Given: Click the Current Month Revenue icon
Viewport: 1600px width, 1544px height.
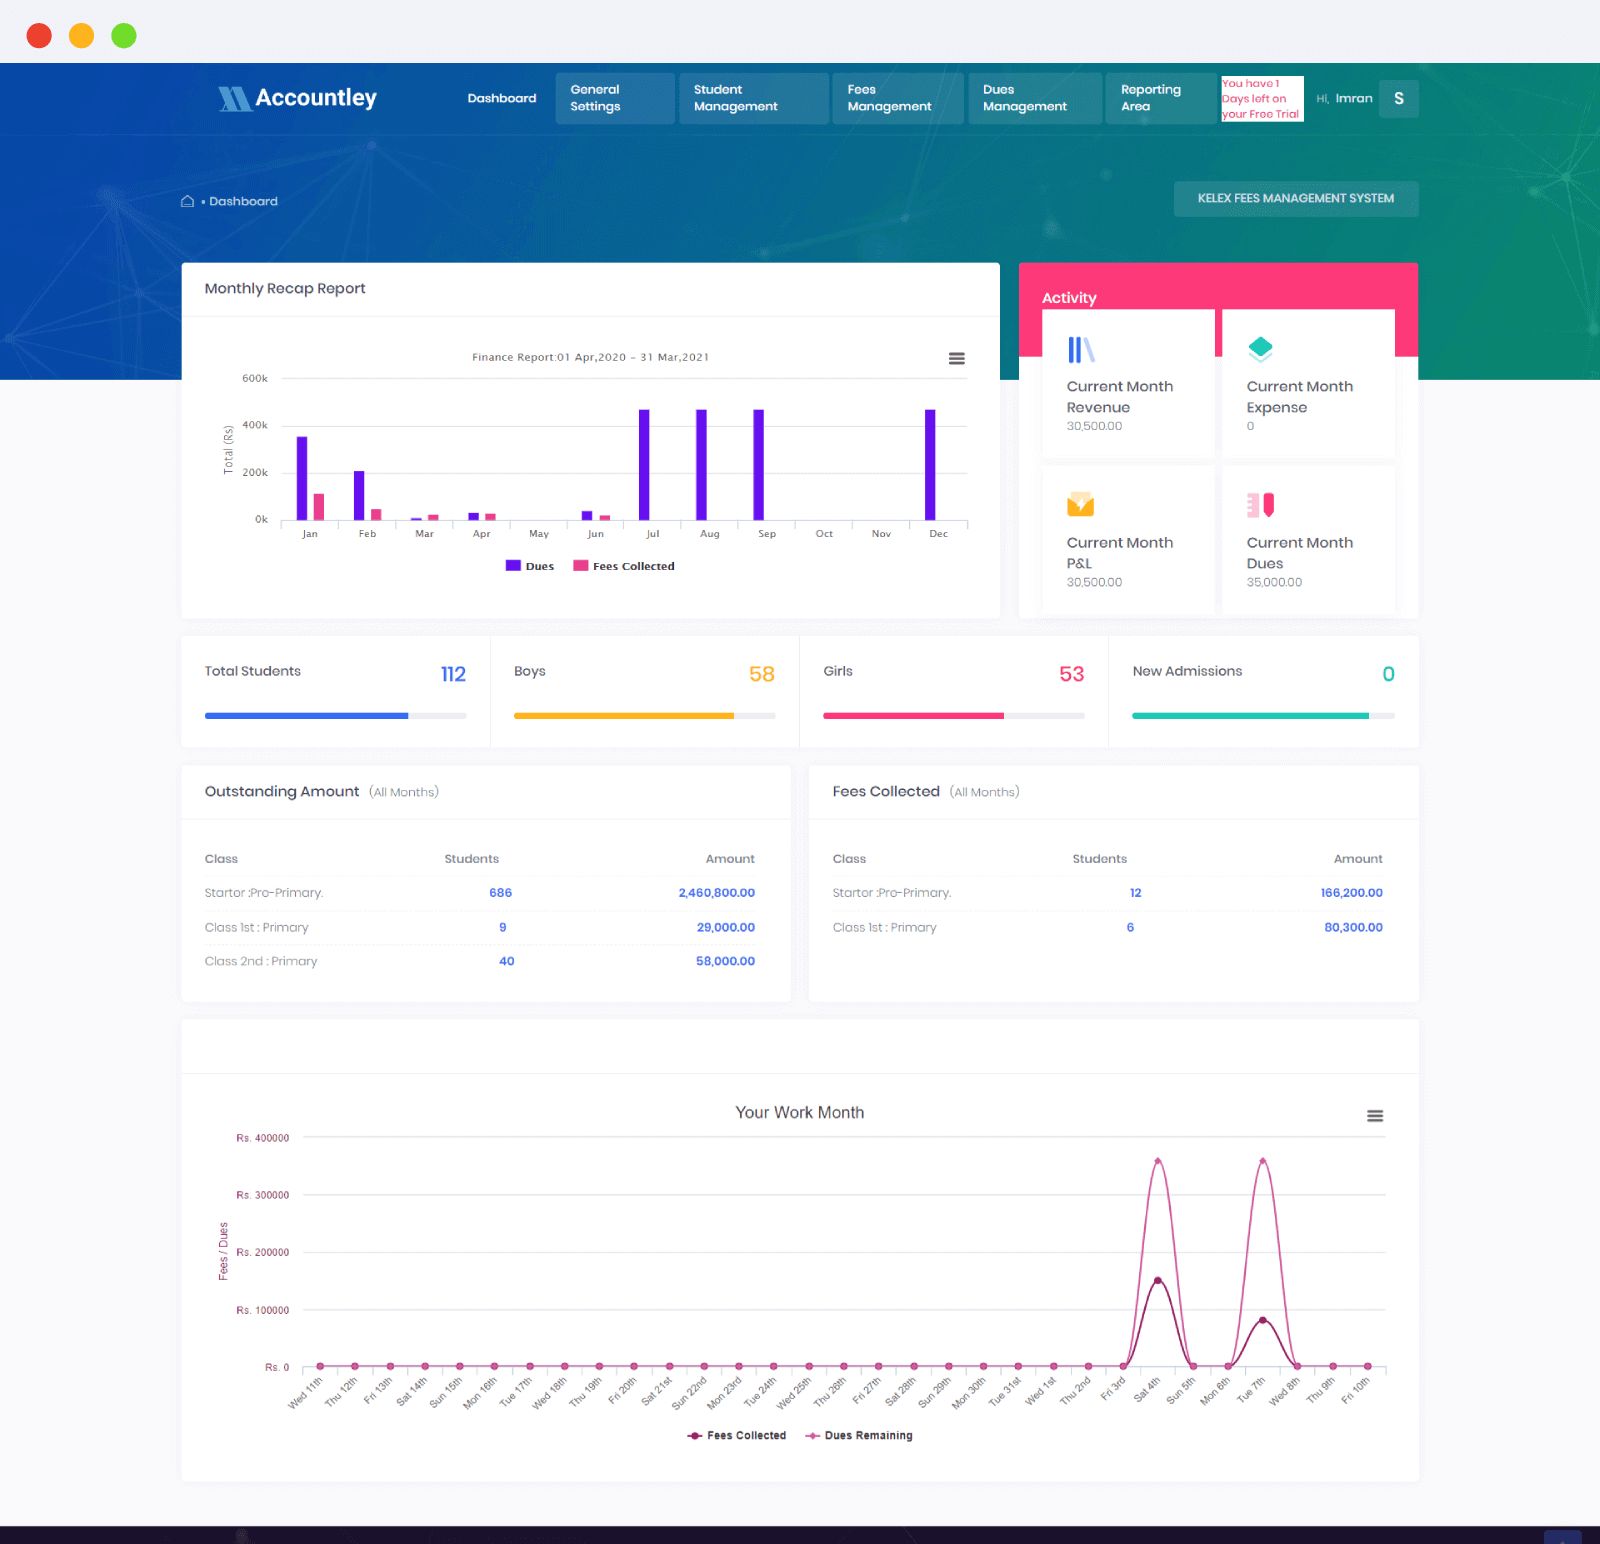Looking at the screenshot, I should coord(1080,350).
